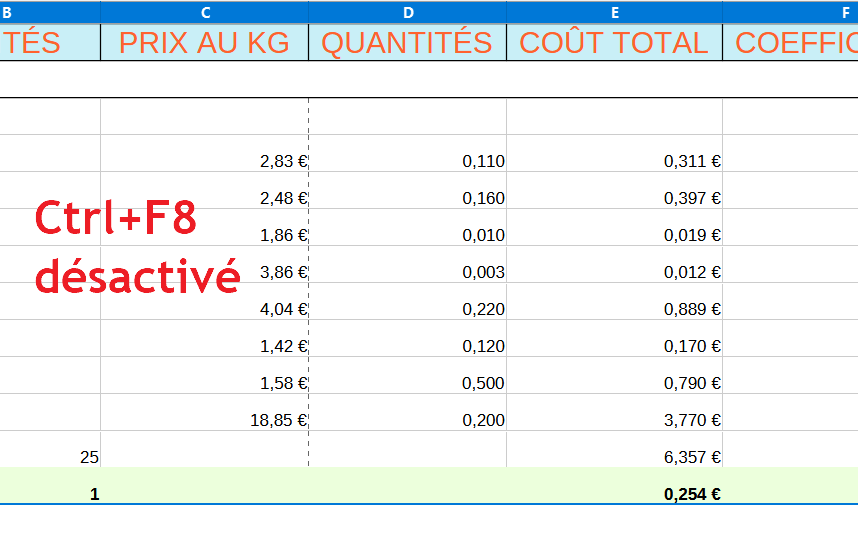Click the bold 0,254 € cell
858x538 pixels.
click(614, 493)
